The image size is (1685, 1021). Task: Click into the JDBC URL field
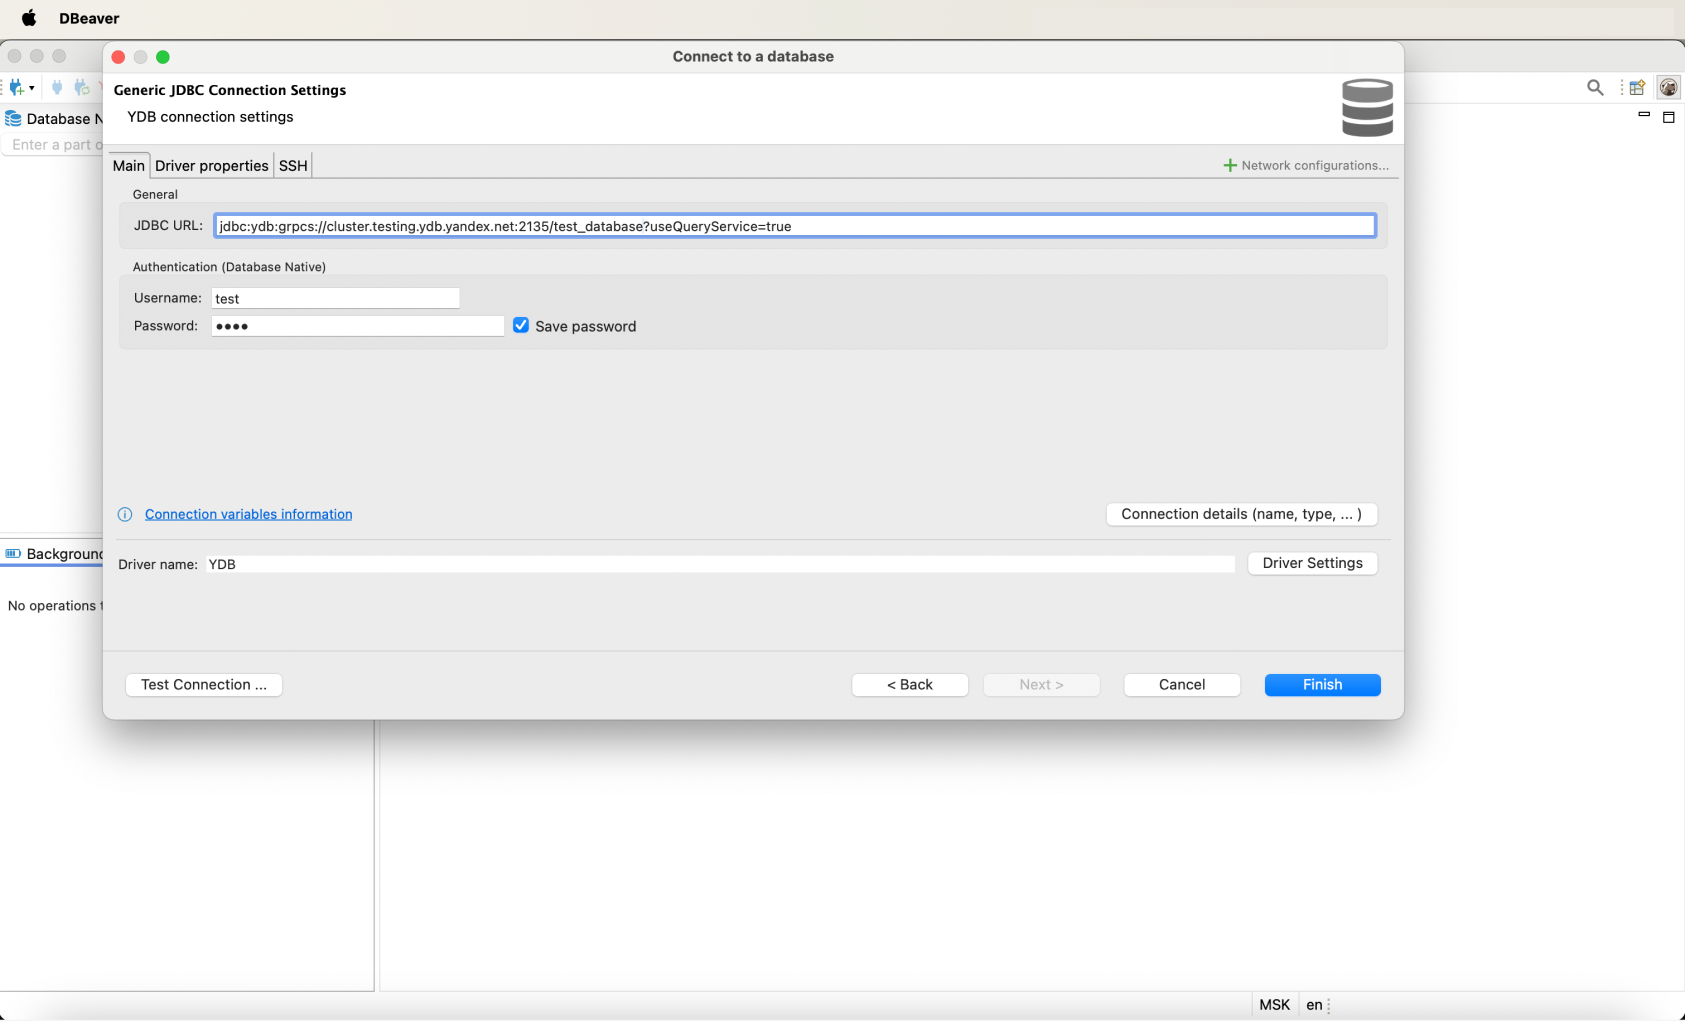pos(794,226)
